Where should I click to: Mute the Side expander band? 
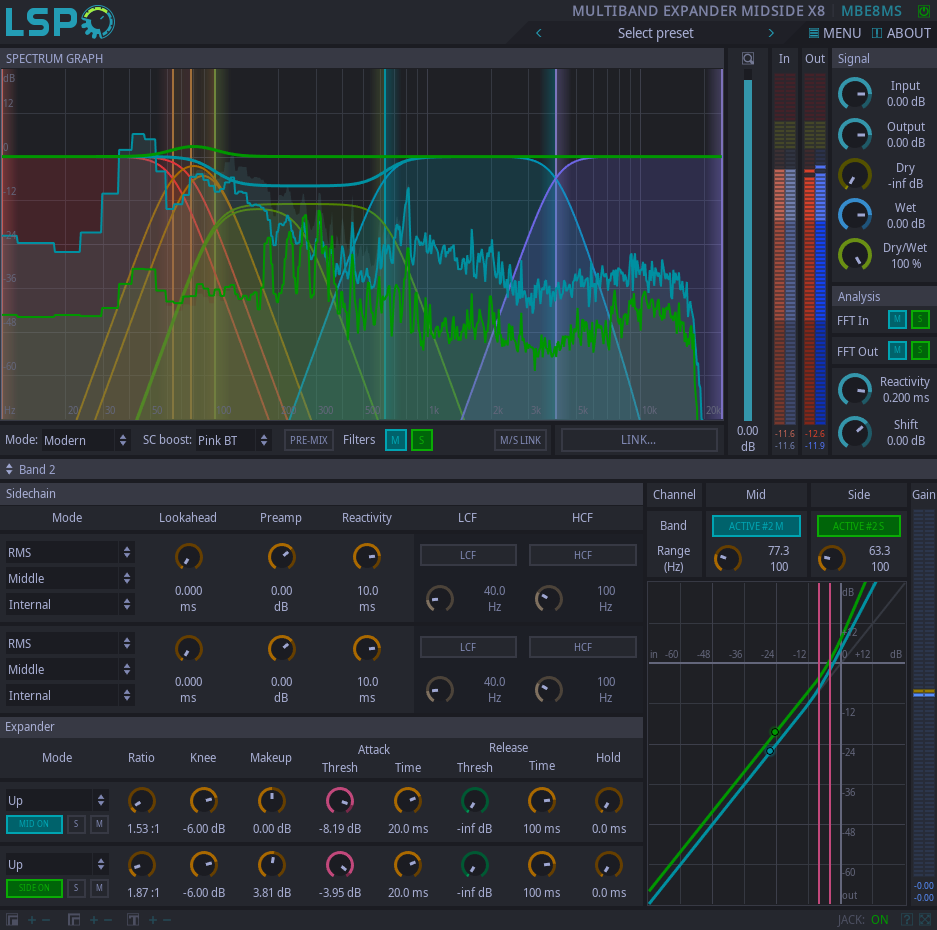coord(99,888)
